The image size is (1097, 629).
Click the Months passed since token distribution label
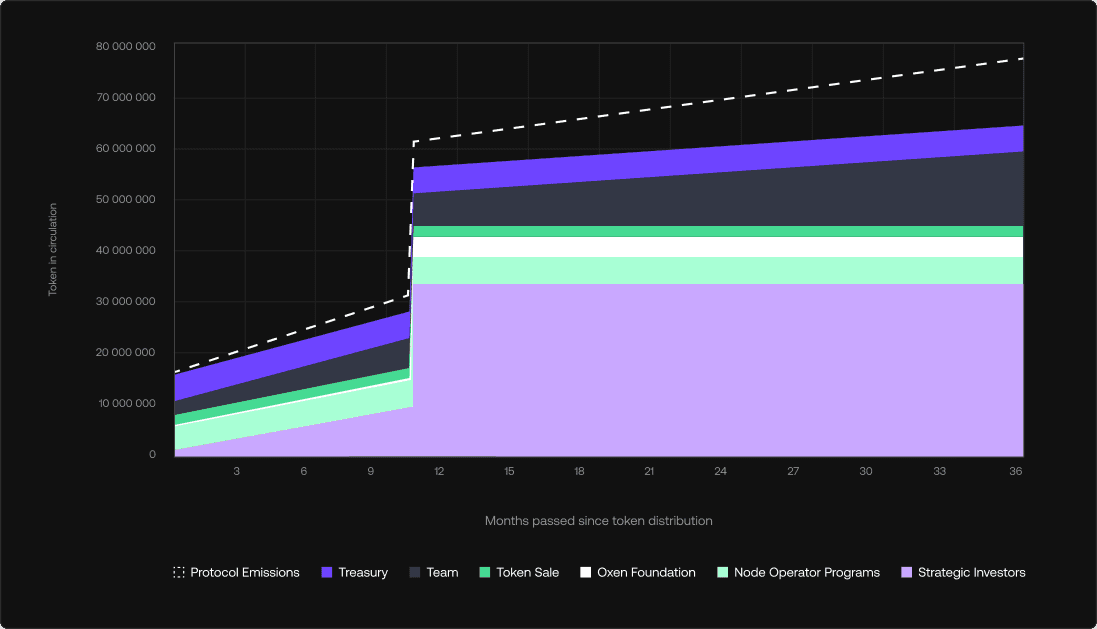coord(598,520)
